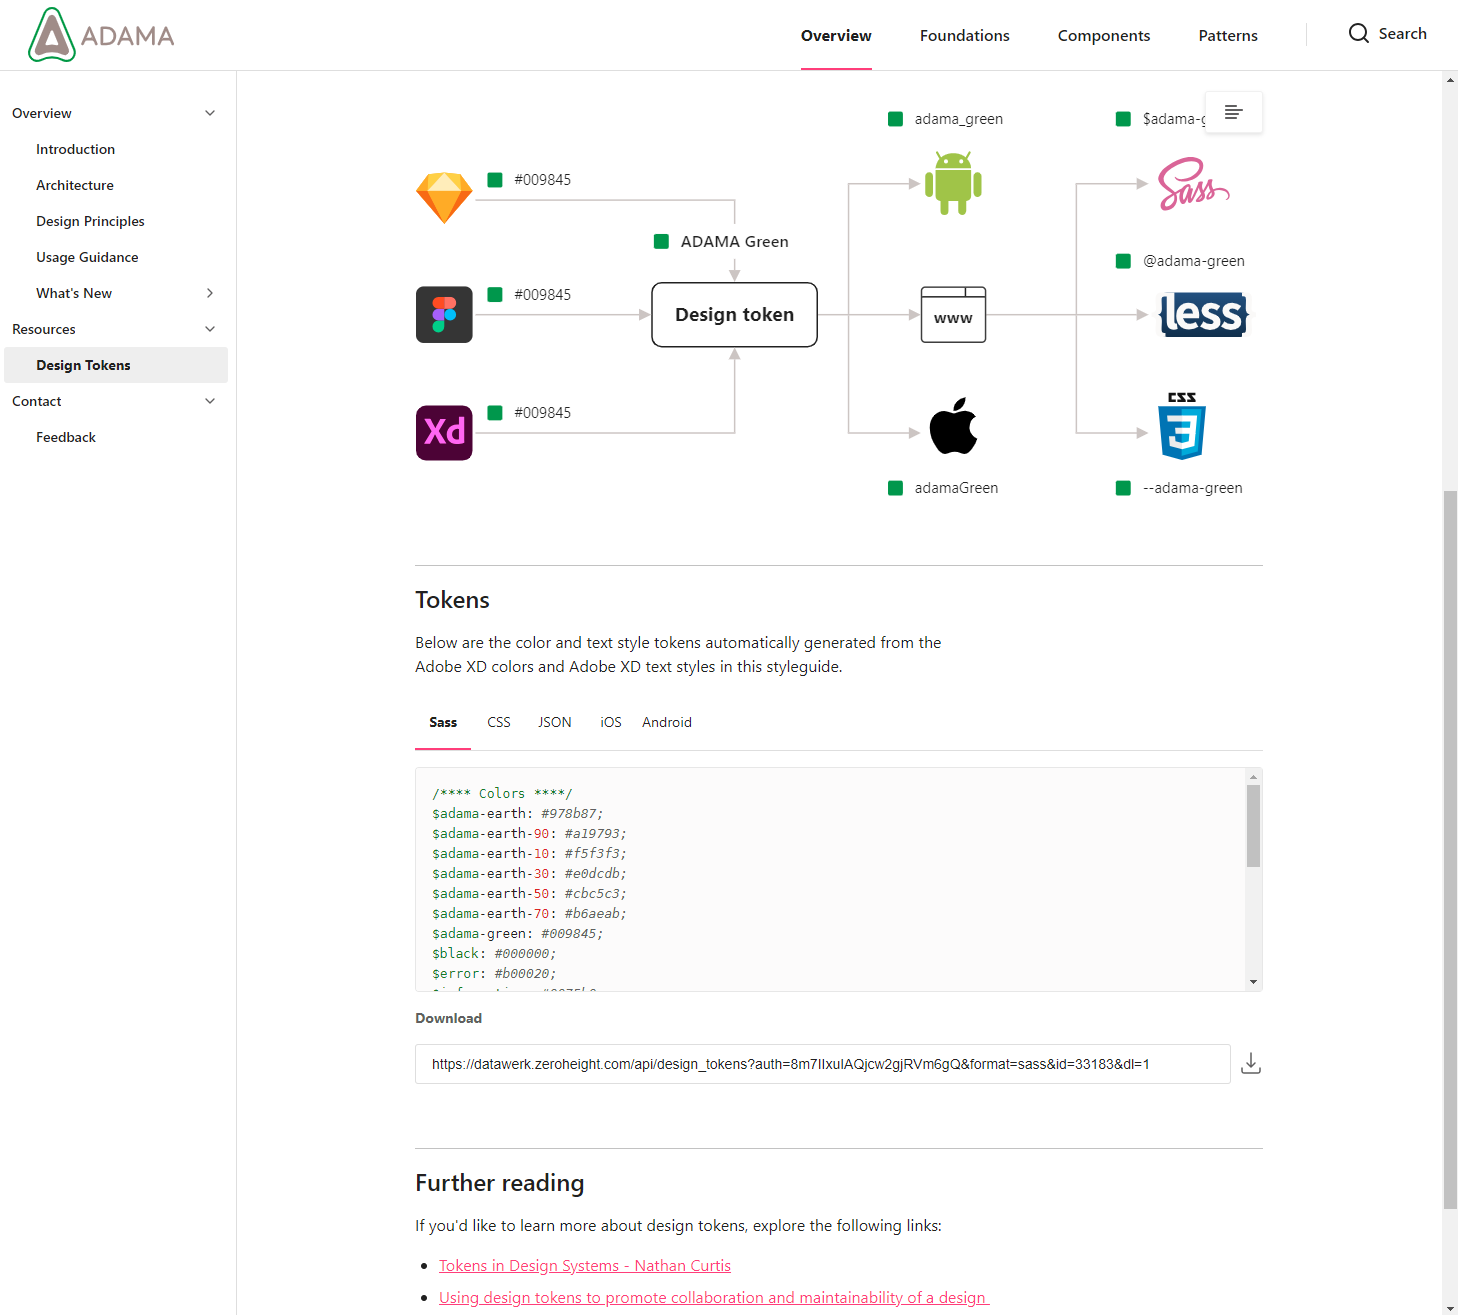Open the Foundations top navigation tab

tap(965, 36)
